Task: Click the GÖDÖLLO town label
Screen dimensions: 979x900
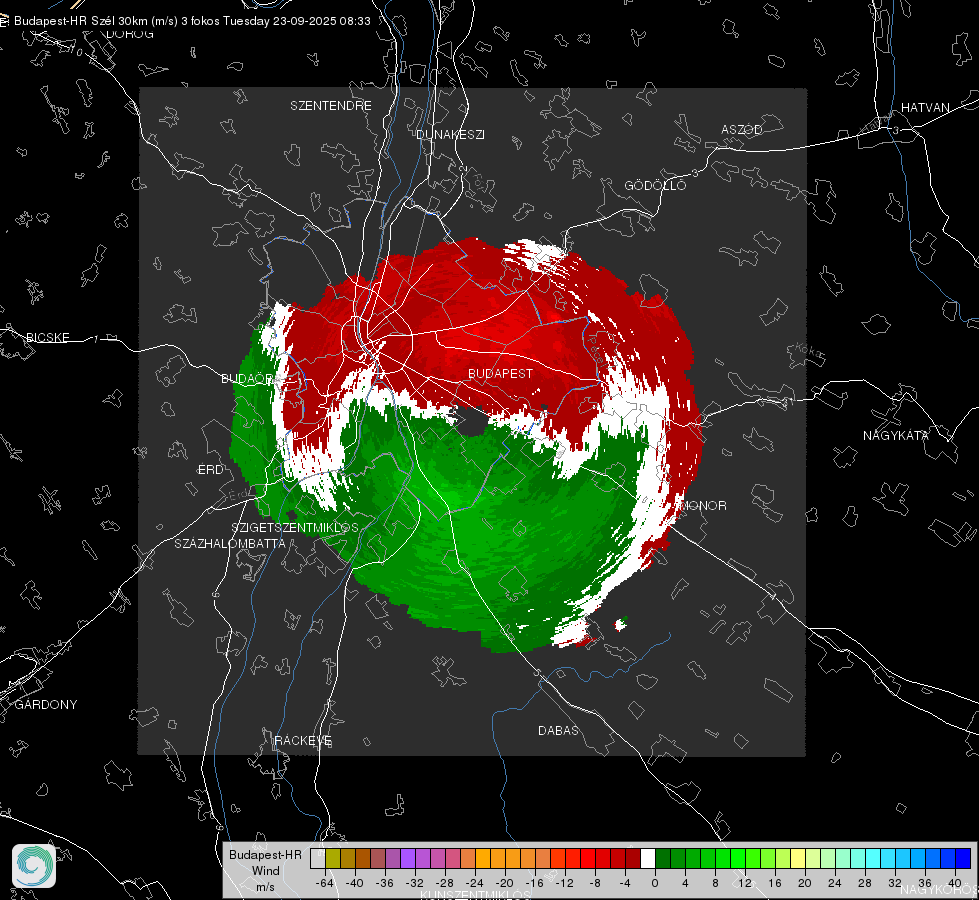Action: coord(655,186)
